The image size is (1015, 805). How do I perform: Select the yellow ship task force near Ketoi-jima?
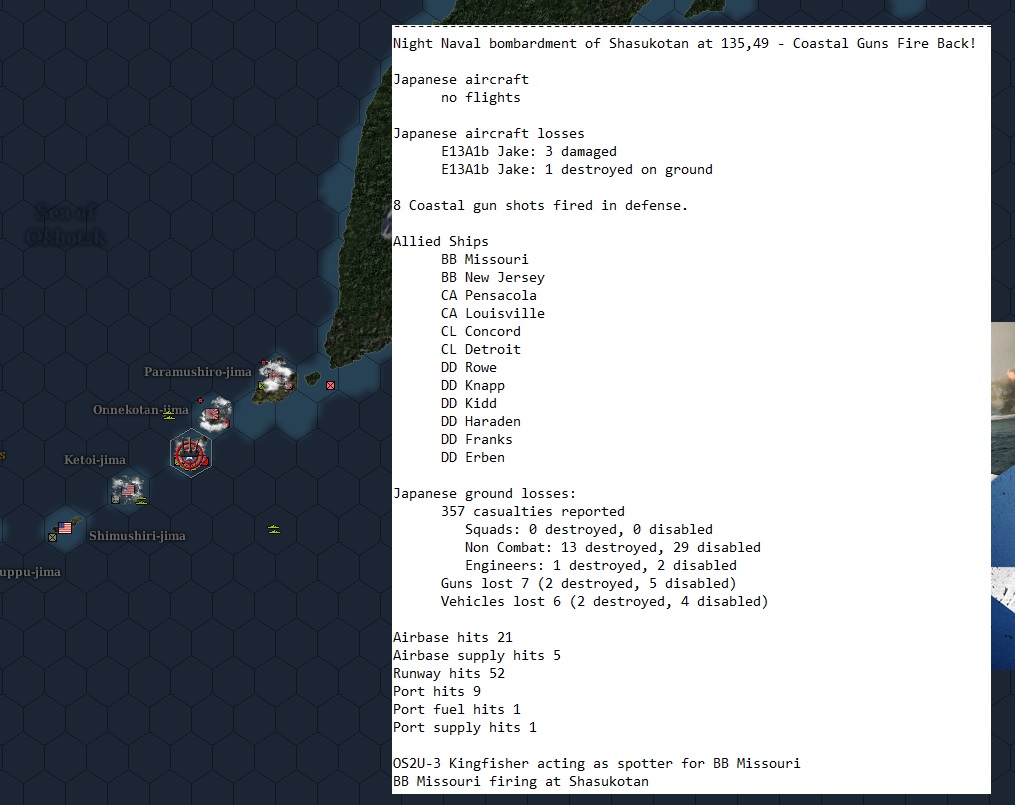(142, 500)
